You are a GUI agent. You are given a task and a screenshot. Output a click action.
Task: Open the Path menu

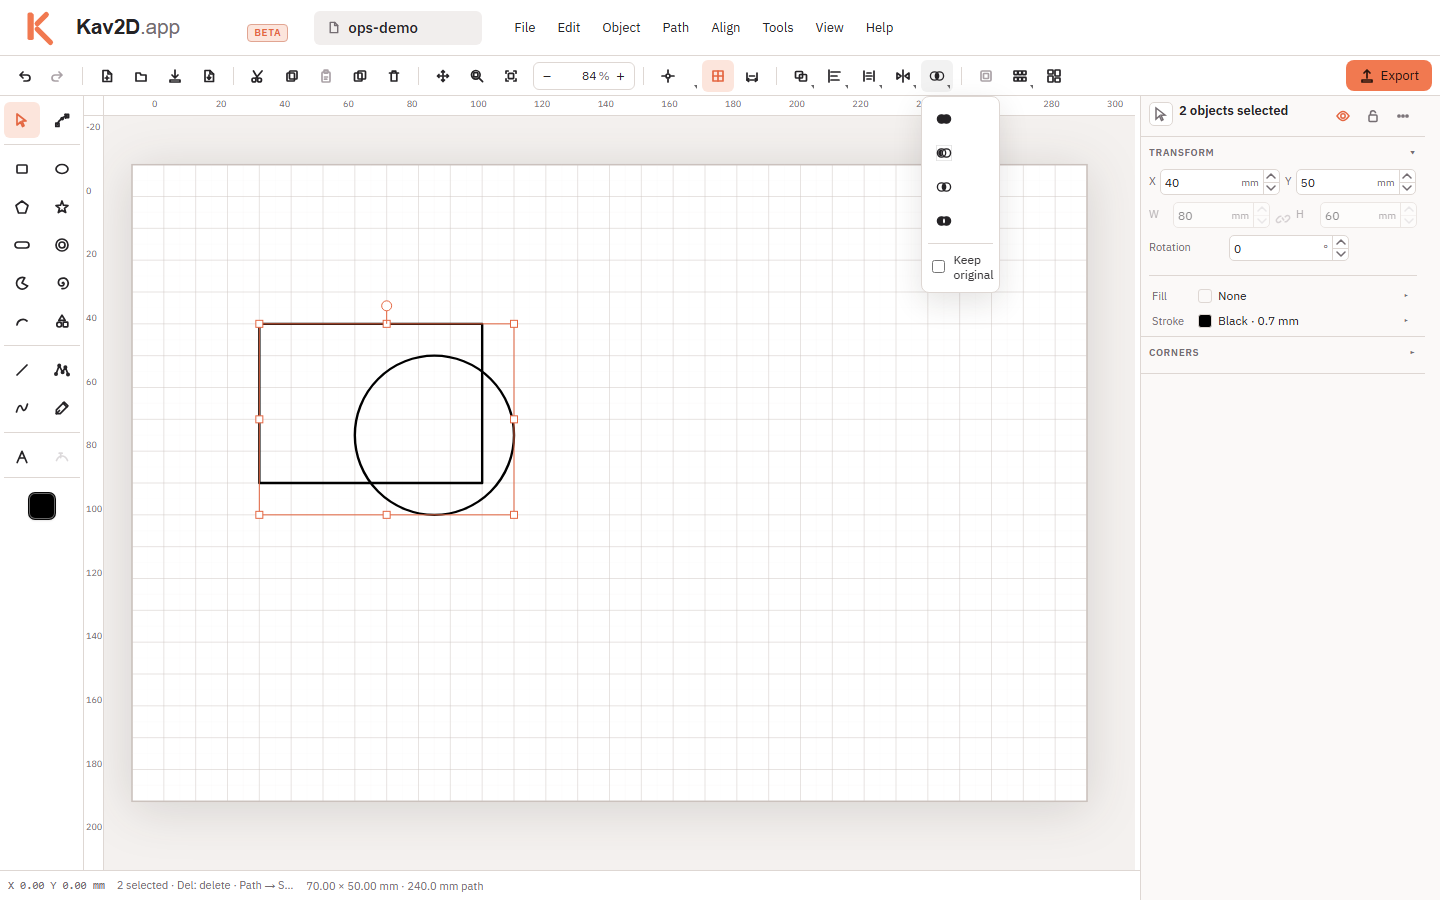point(676,28)
